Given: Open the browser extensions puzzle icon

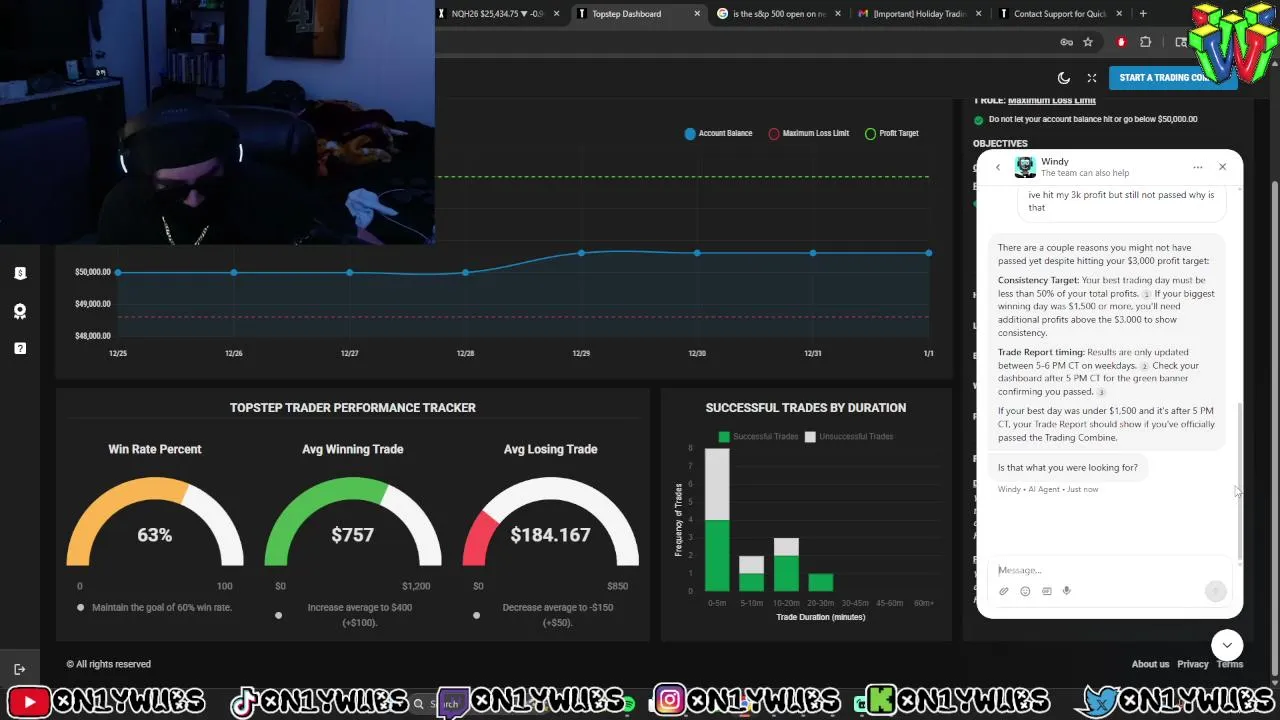Looking at the screenshot, I should (x=1146, y=42).
